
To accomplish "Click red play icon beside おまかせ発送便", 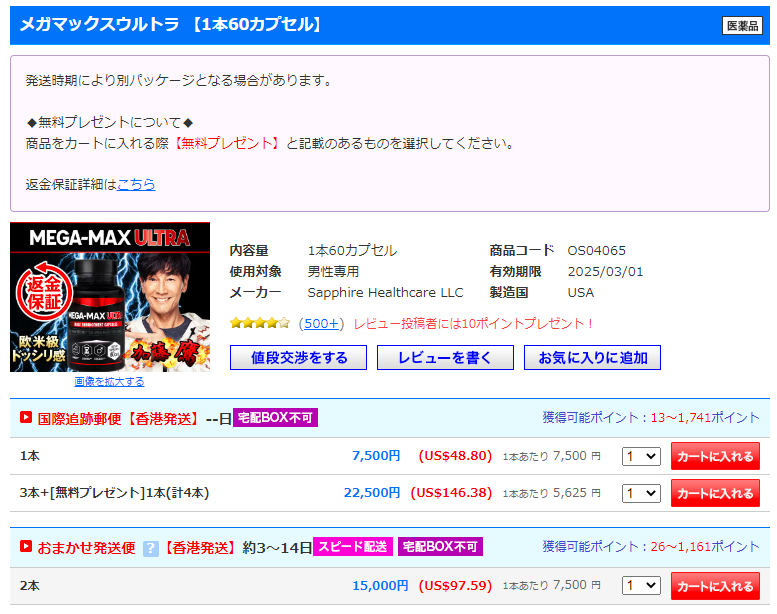I will tap(26, 547).
